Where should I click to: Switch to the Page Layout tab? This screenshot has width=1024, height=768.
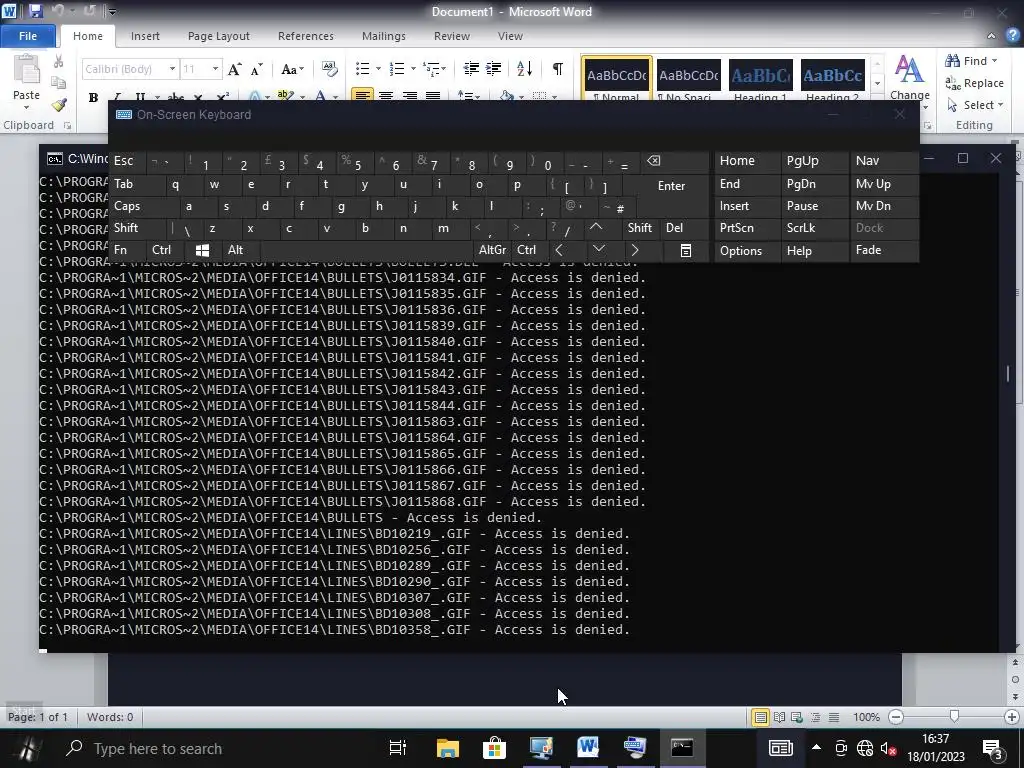[219, 36]
